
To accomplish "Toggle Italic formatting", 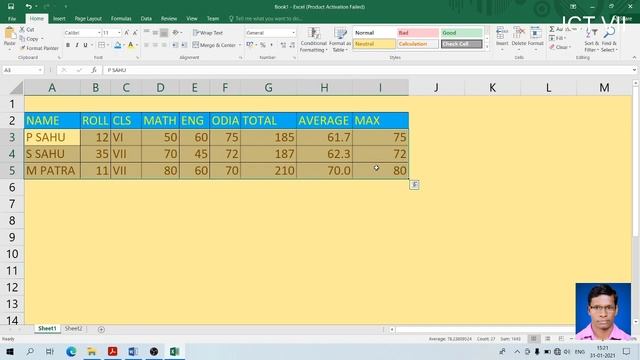I will (76, 45).
